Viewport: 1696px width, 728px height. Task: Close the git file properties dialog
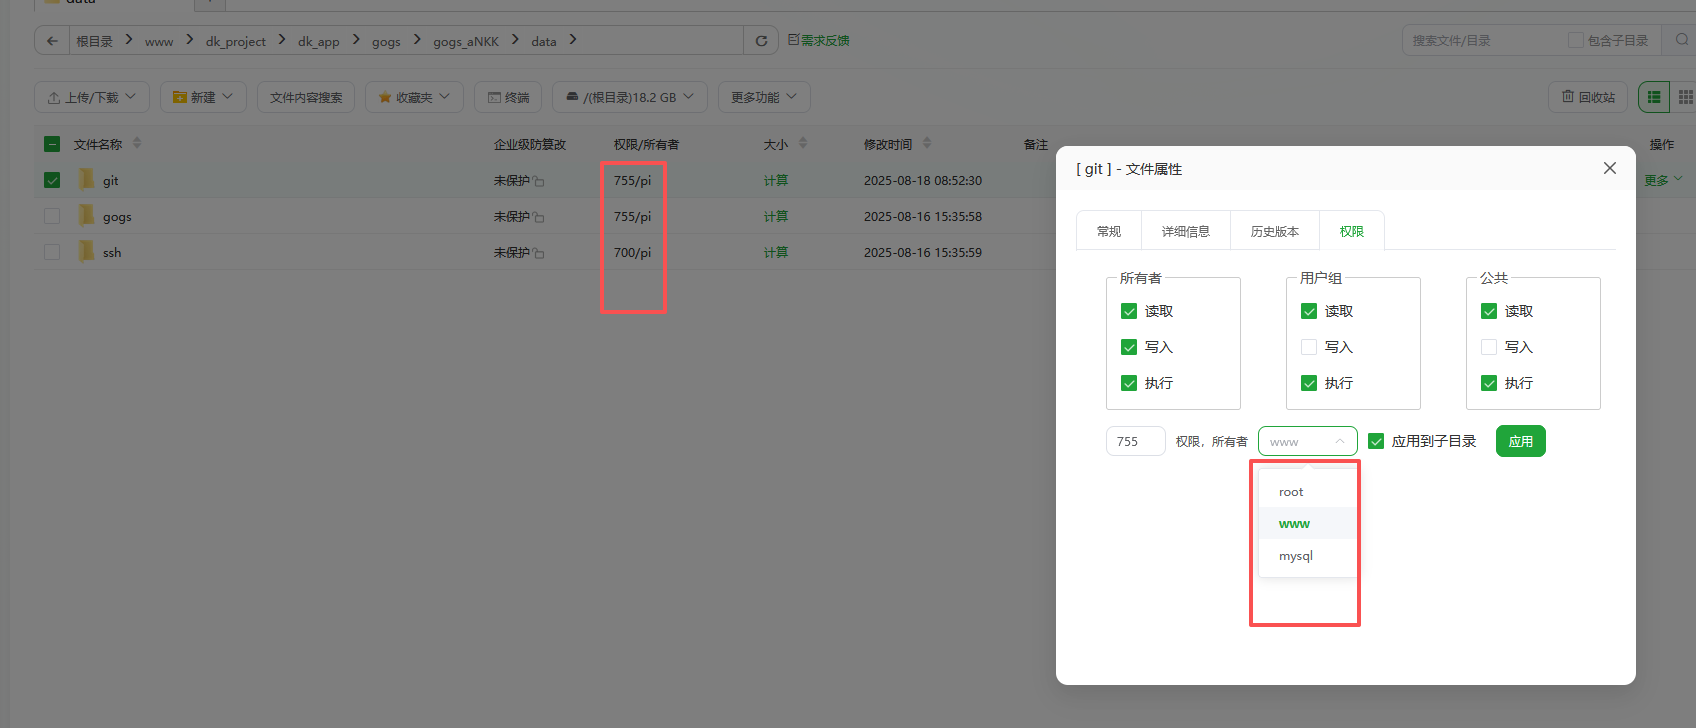1610,168
